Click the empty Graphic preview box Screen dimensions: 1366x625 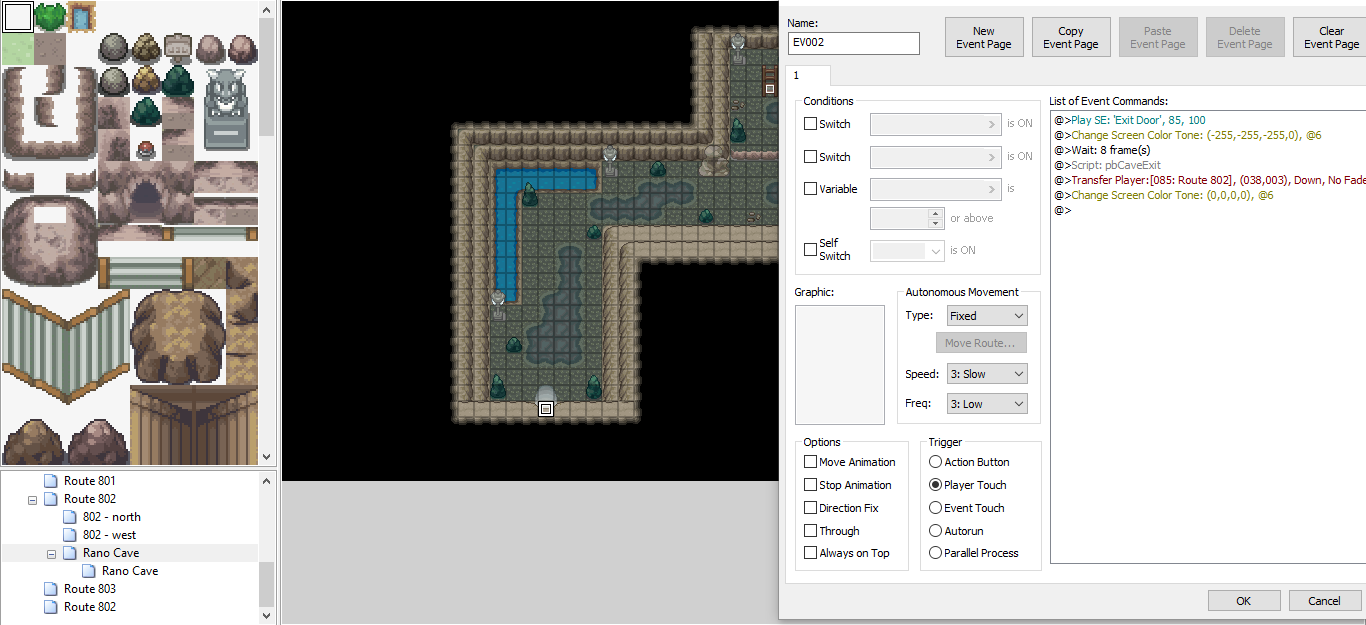click(x=840, y=365)
